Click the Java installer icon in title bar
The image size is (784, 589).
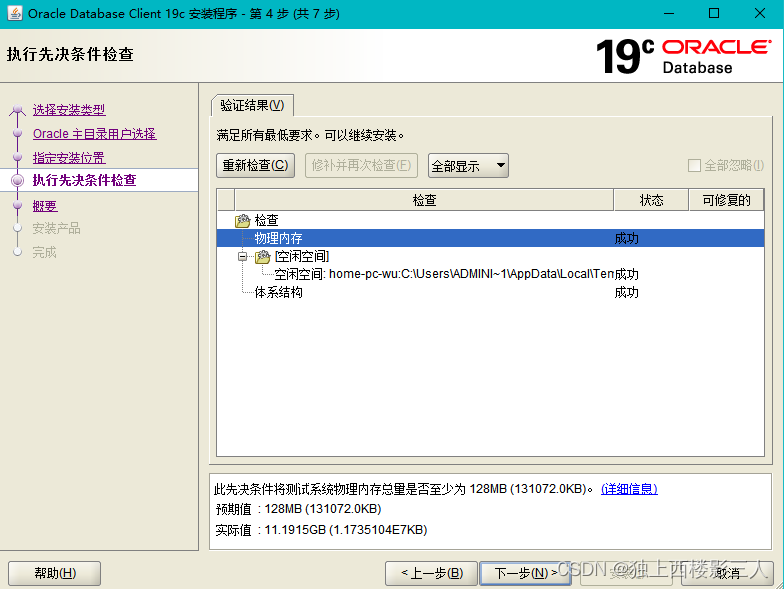(x=15, y=14)
